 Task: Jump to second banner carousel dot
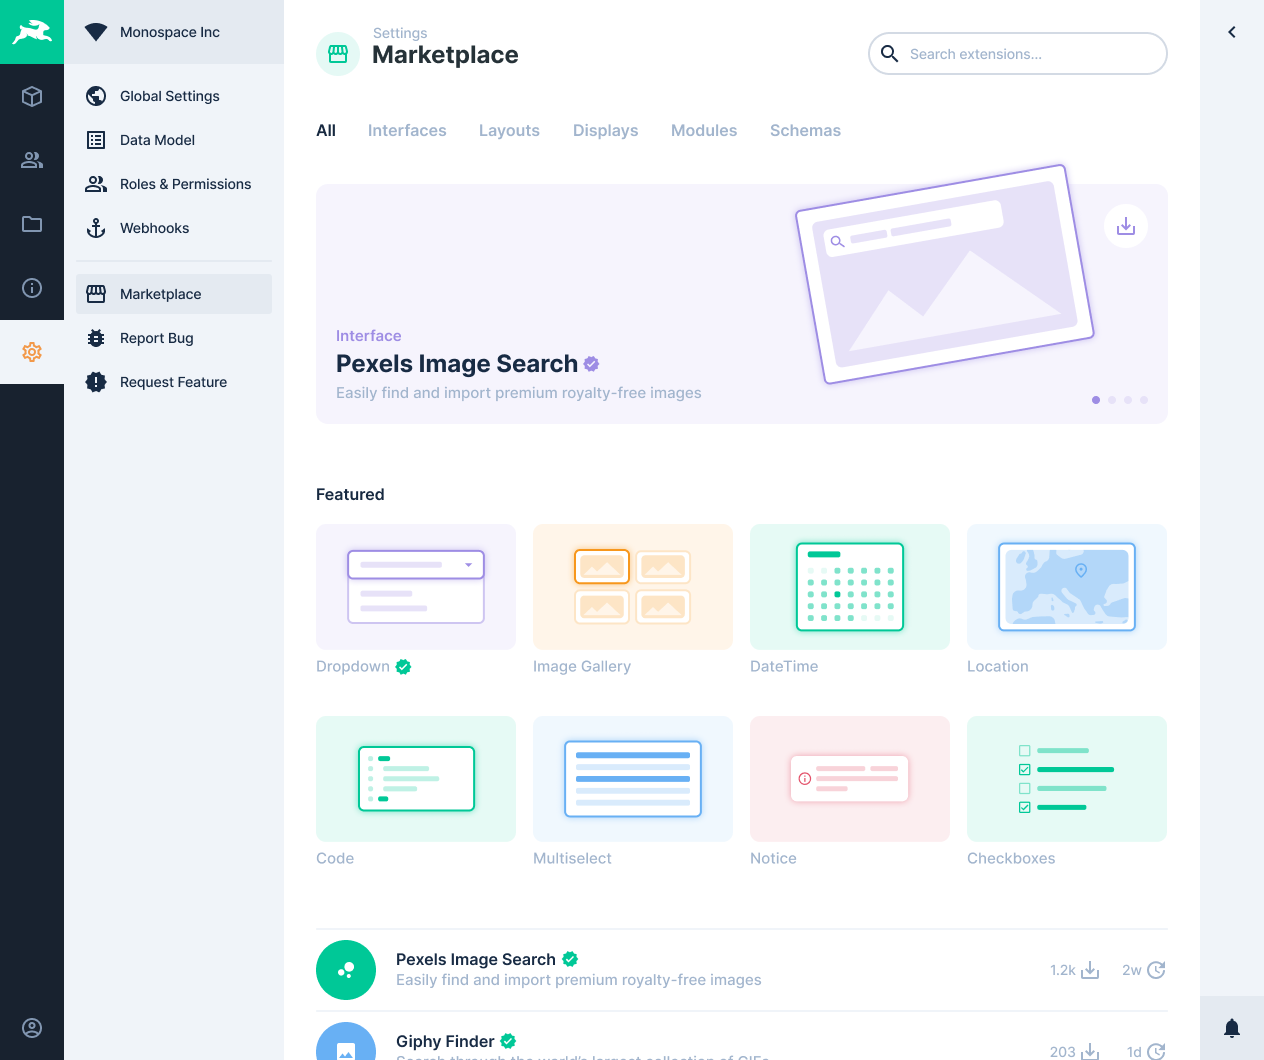click(x=1112, y=400)
